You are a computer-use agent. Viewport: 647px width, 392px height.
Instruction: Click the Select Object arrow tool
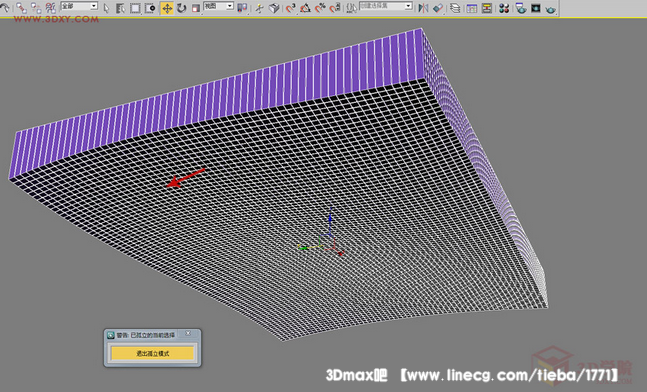click(x=106, y=8)
